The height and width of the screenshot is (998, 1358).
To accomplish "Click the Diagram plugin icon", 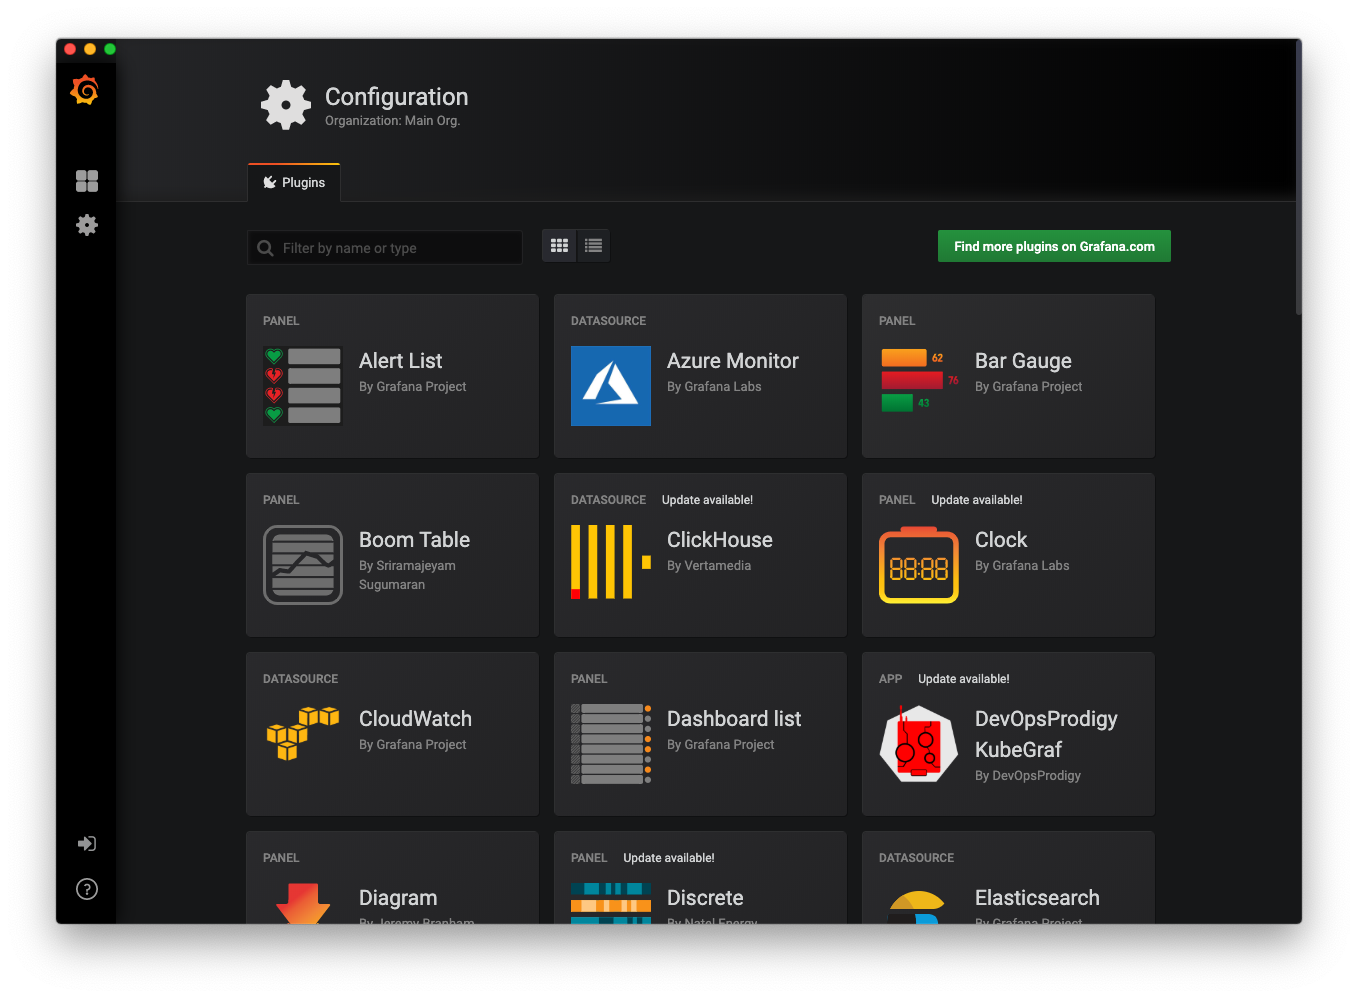I will (303, 903).
